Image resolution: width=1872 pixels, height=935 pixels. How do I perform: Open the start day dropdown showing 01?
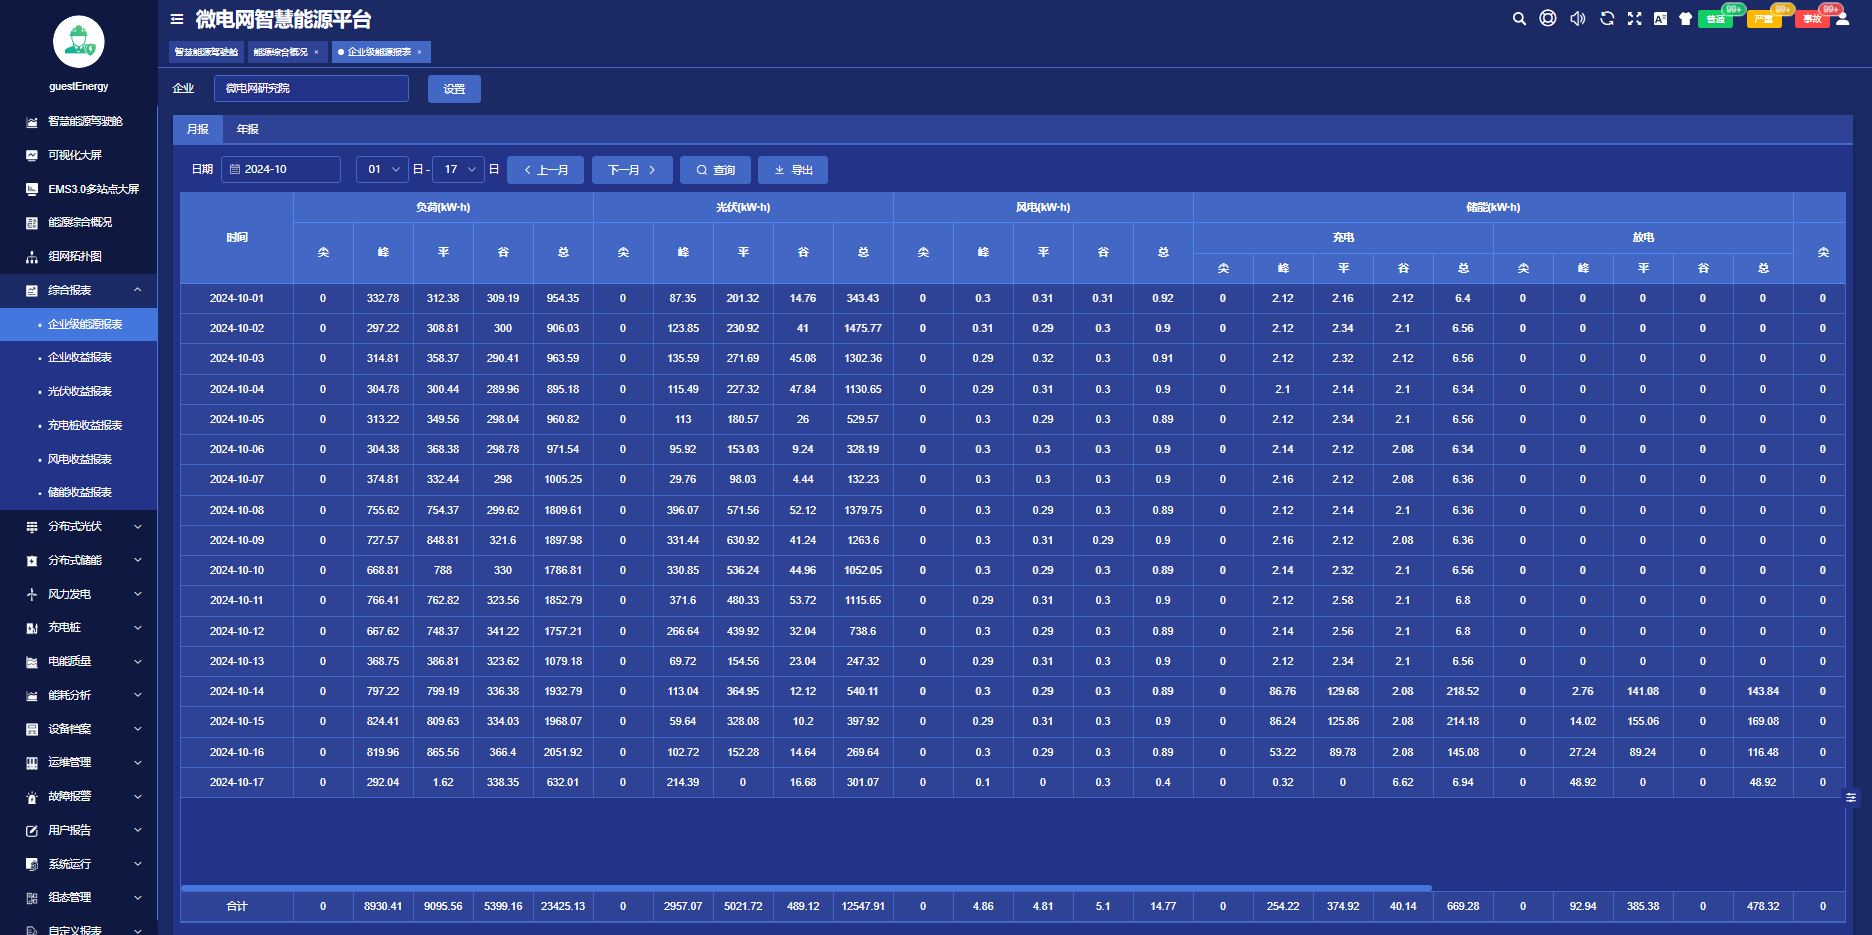click(x=382, y=170)
